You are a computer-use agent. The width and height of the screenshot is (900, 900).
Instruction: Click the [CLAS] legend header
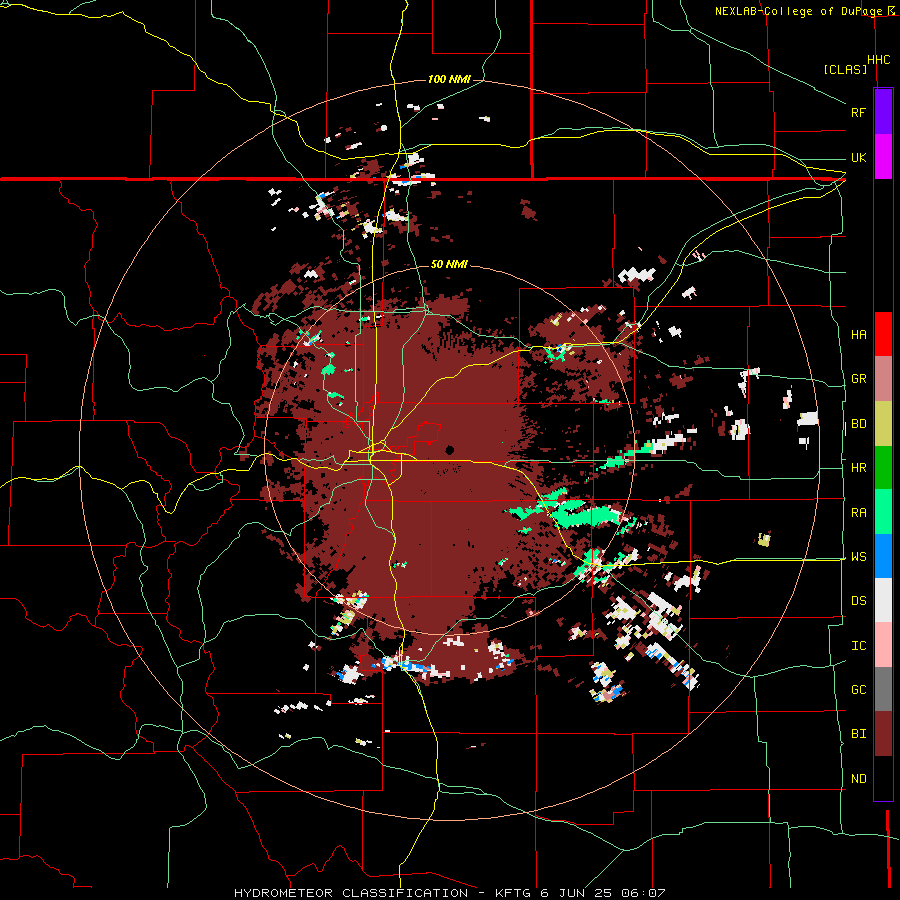pos(845,69)
